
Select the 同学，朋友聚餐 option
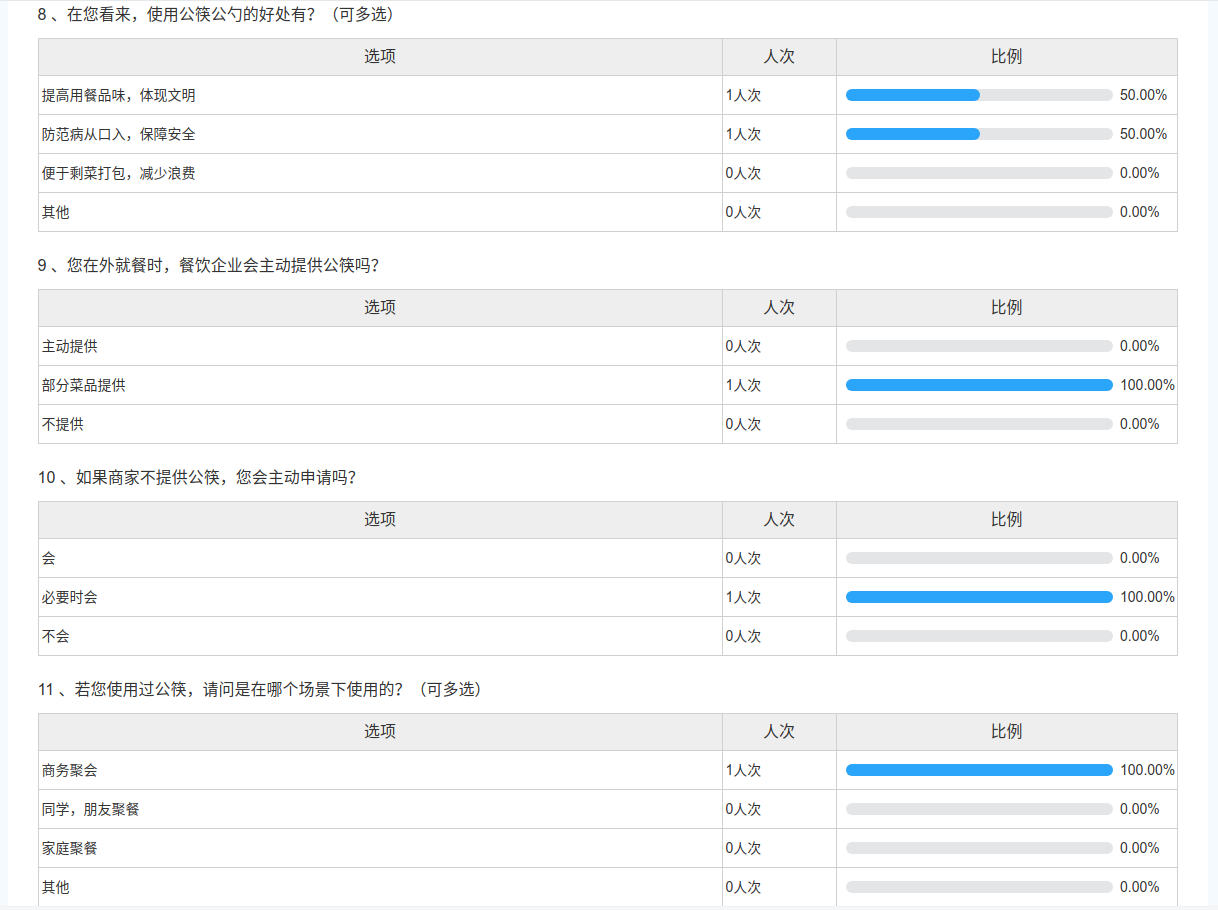[x=91, y=809]
